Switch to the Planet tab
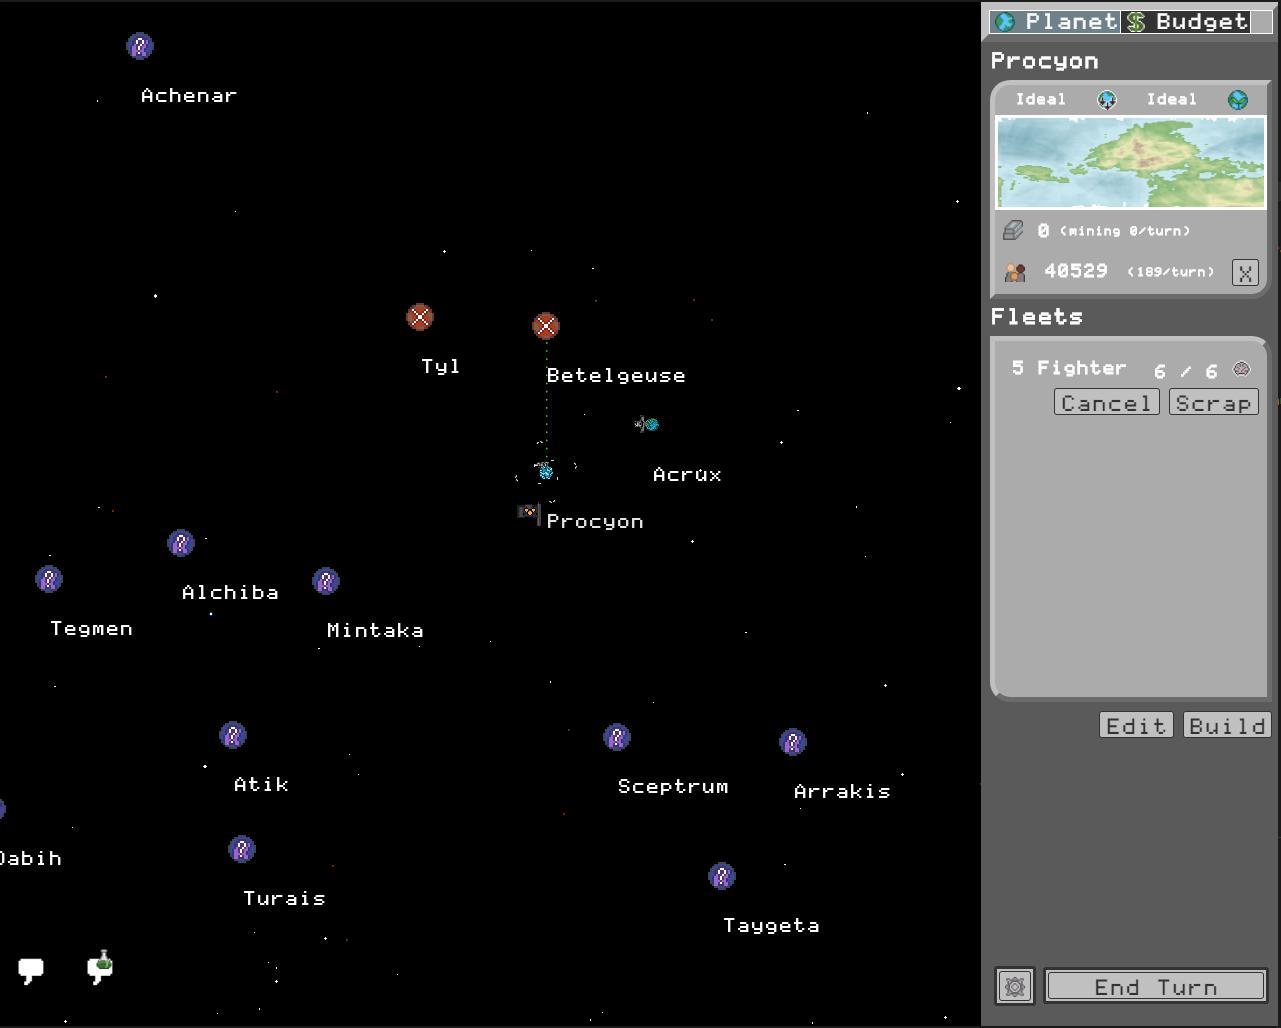The image size is (1281, 1028). tap(1056, 22)
